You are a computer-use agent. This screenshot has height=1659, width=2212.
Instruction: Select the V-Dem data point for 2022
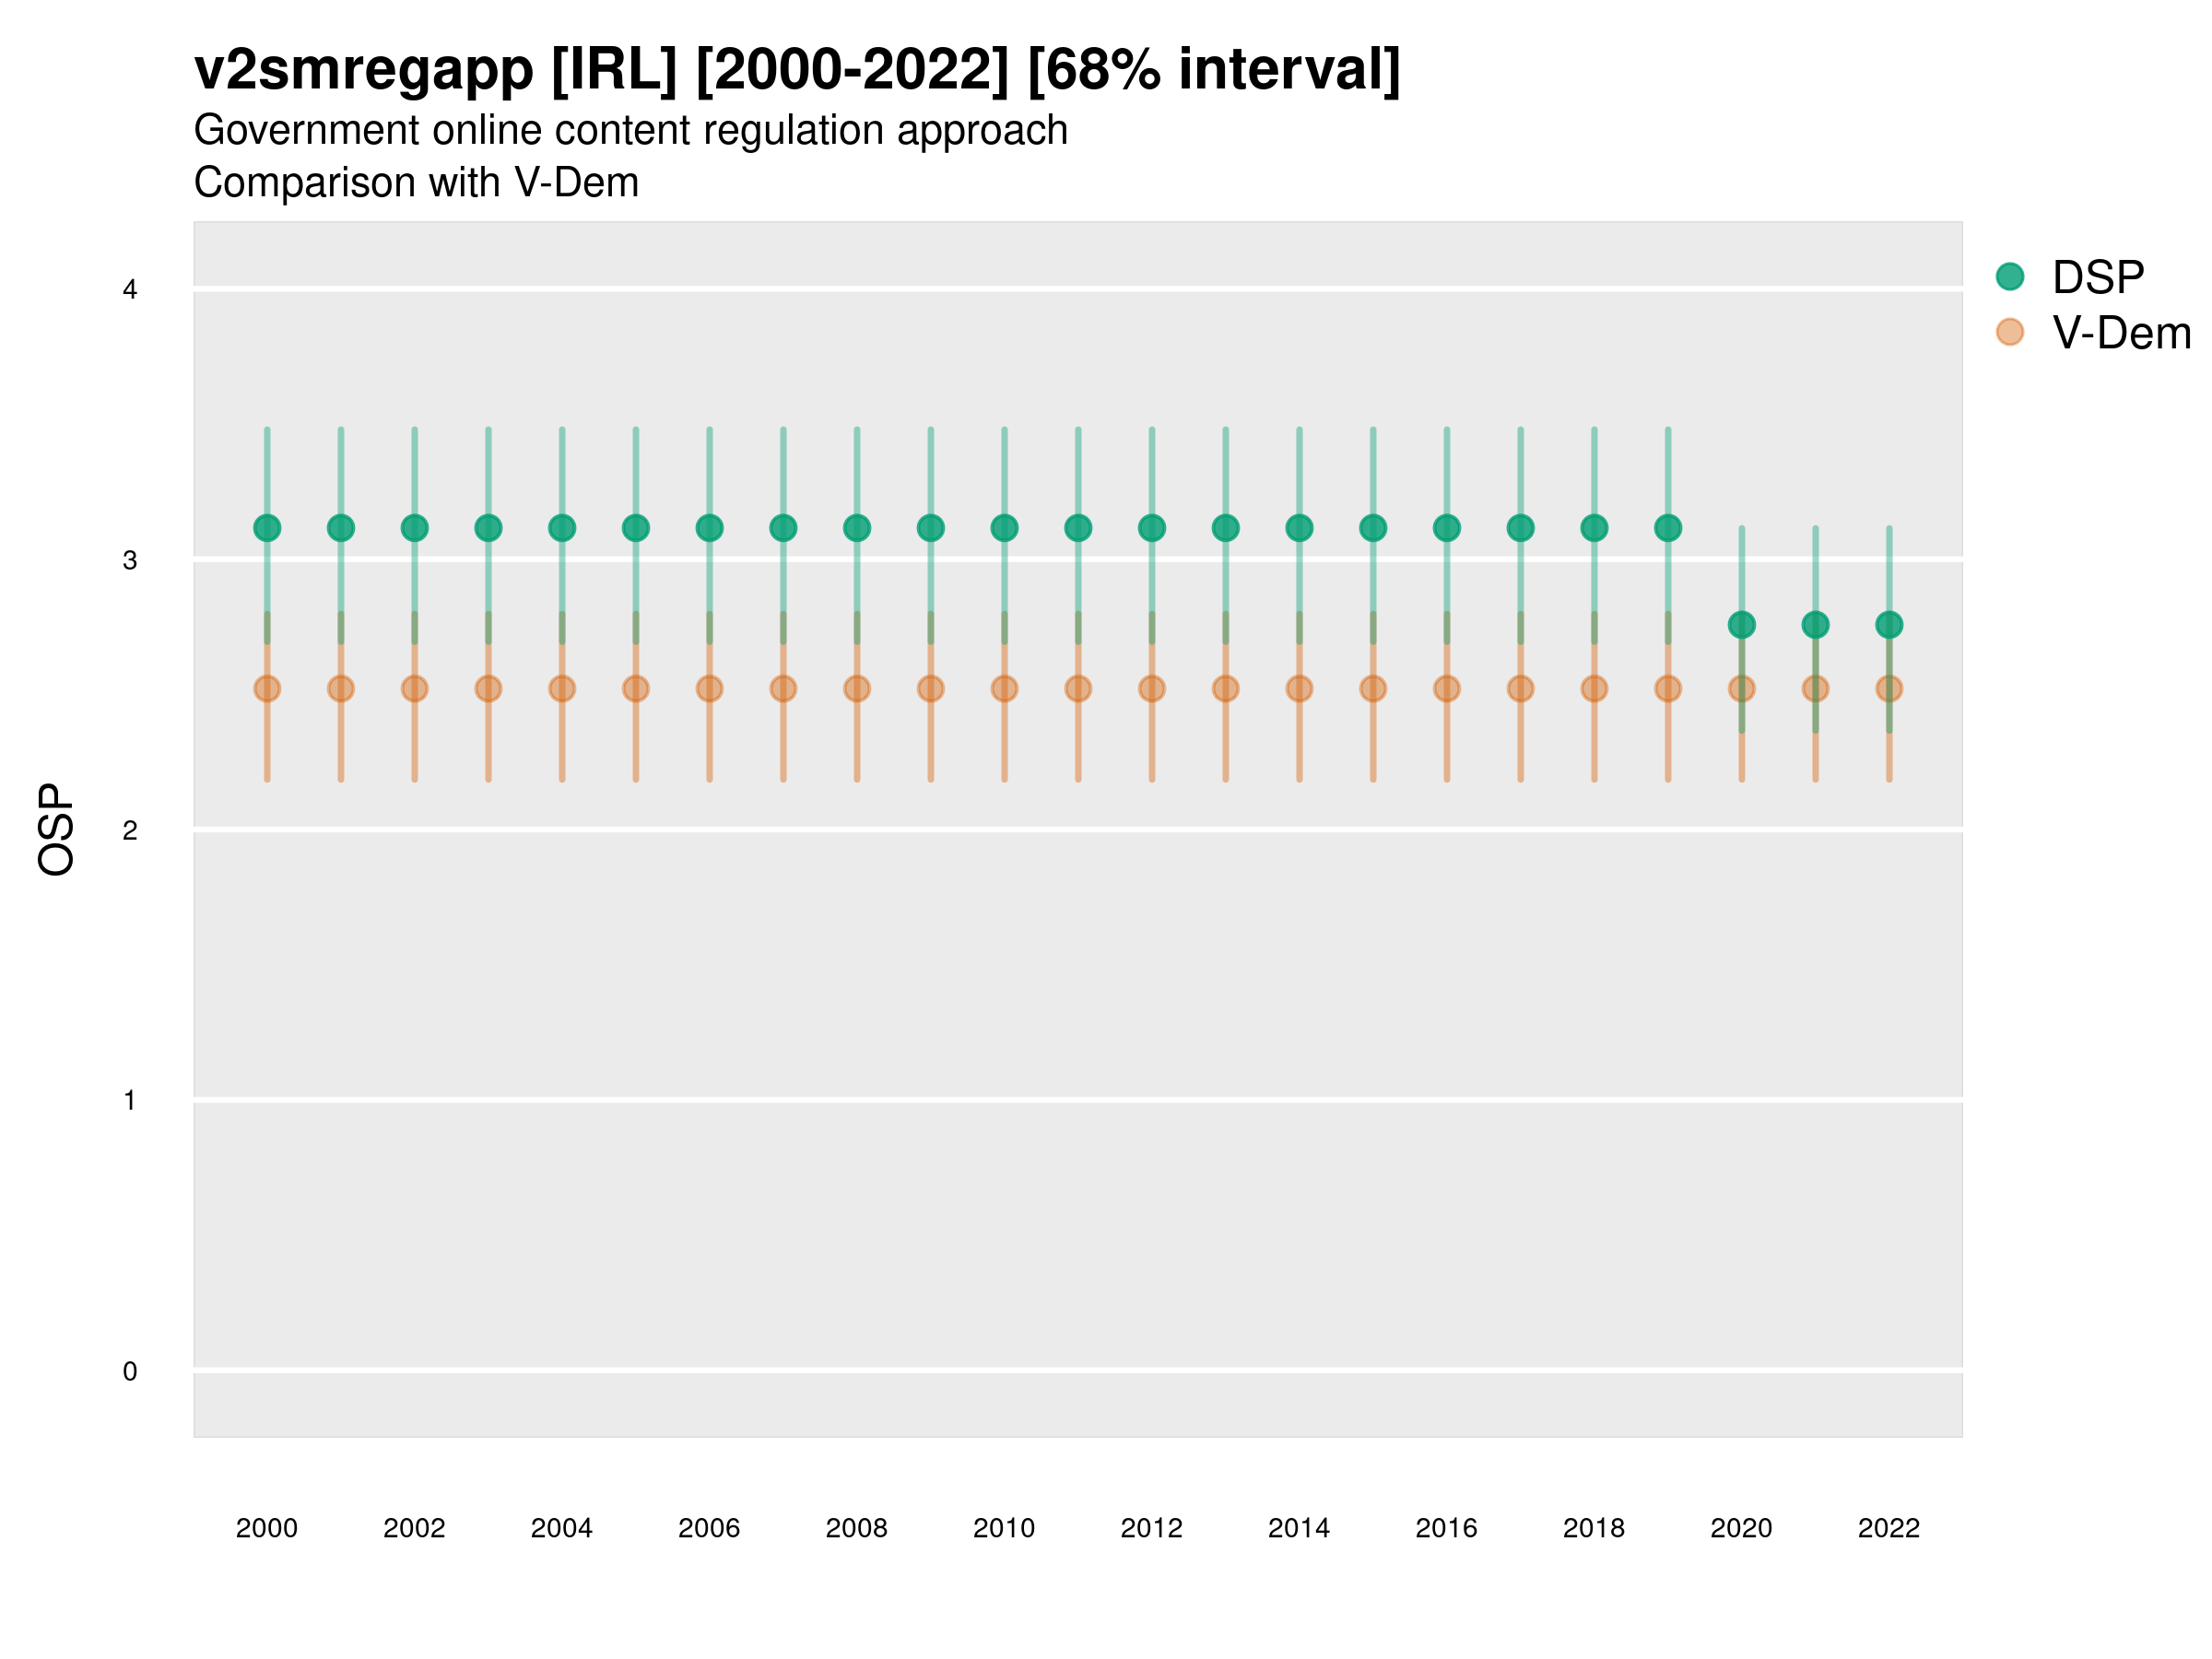pos(1888,689)
